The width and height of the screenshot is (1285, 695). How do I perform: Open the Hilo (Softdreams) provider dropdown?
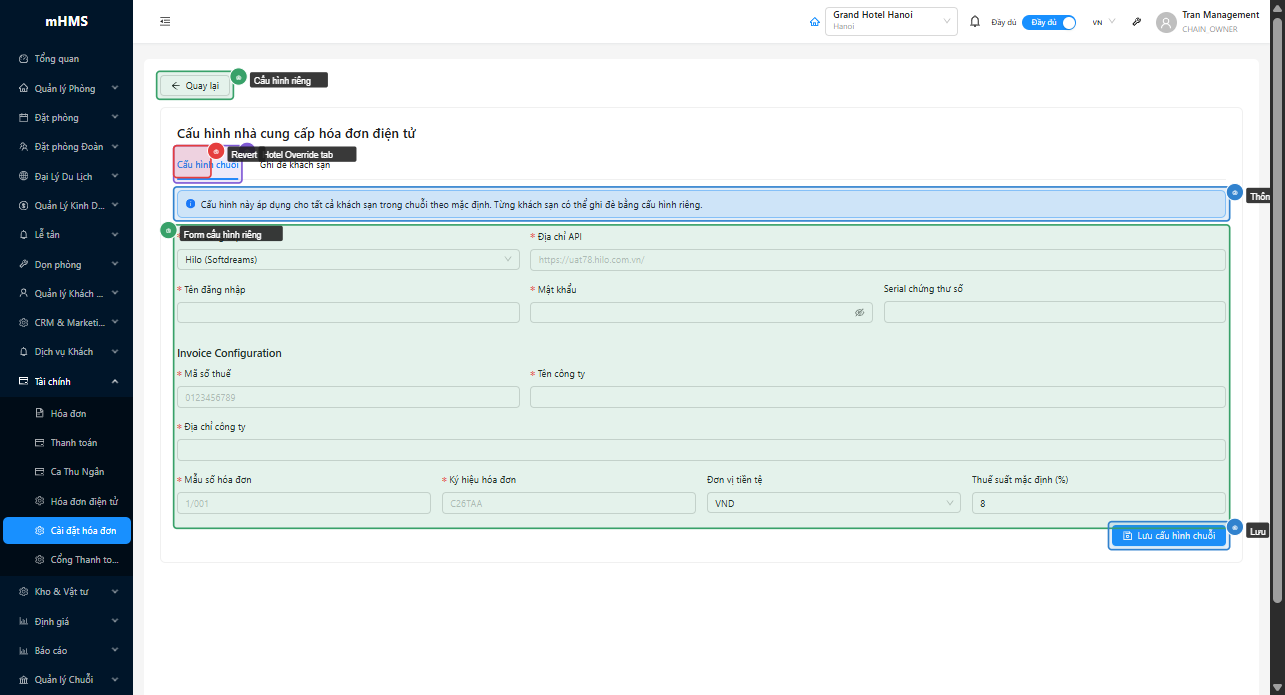point(348,260)
